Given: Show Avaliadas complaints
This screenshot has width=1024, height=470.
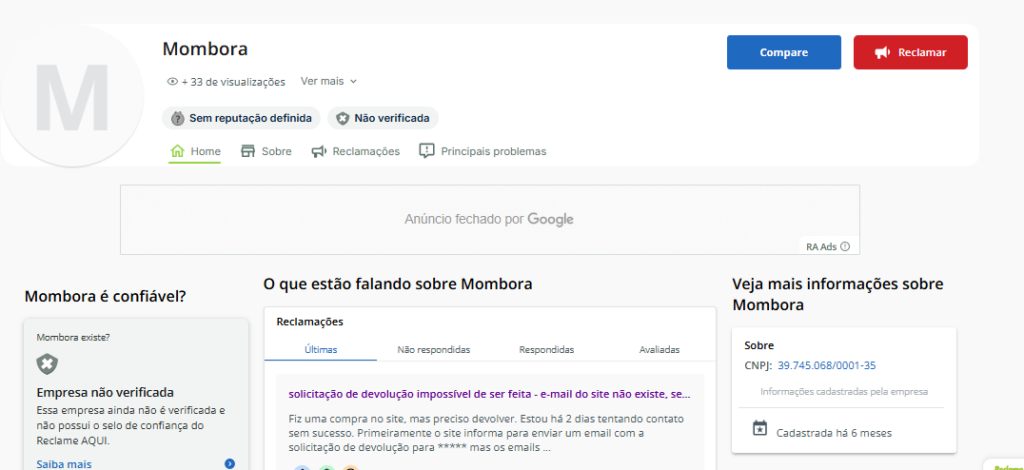Looking at the screenshot, I should coord(659,350).
